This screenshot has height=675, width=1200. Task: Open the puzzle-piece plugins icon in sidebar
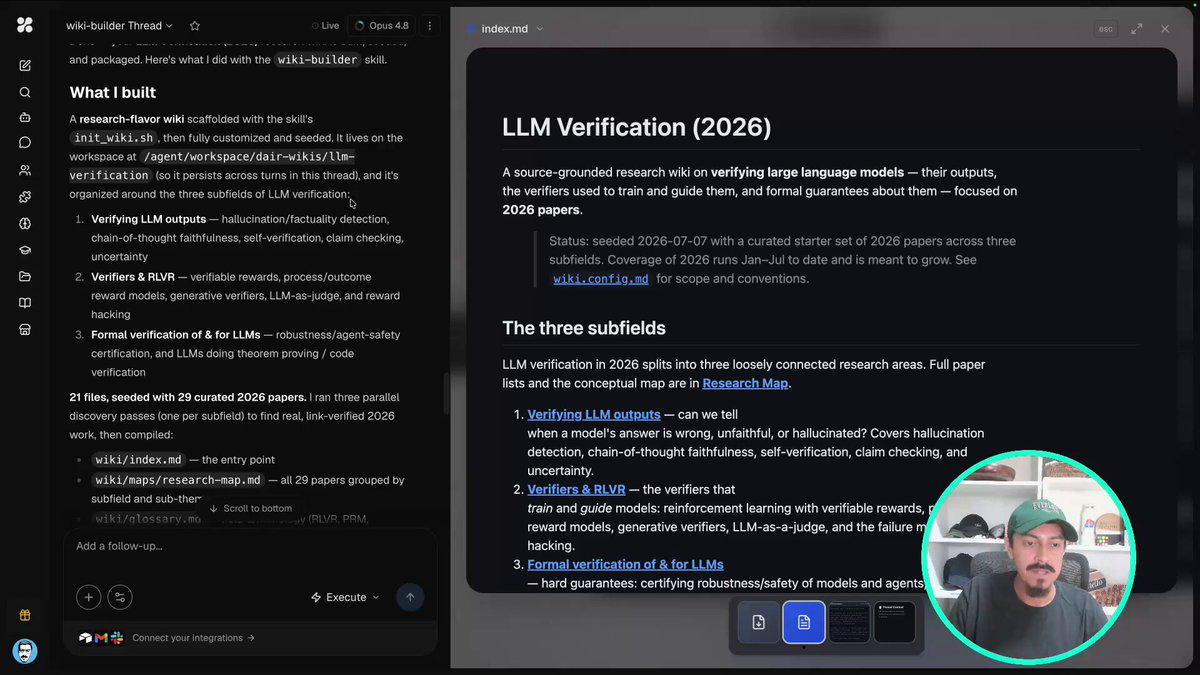coord(25,197)
